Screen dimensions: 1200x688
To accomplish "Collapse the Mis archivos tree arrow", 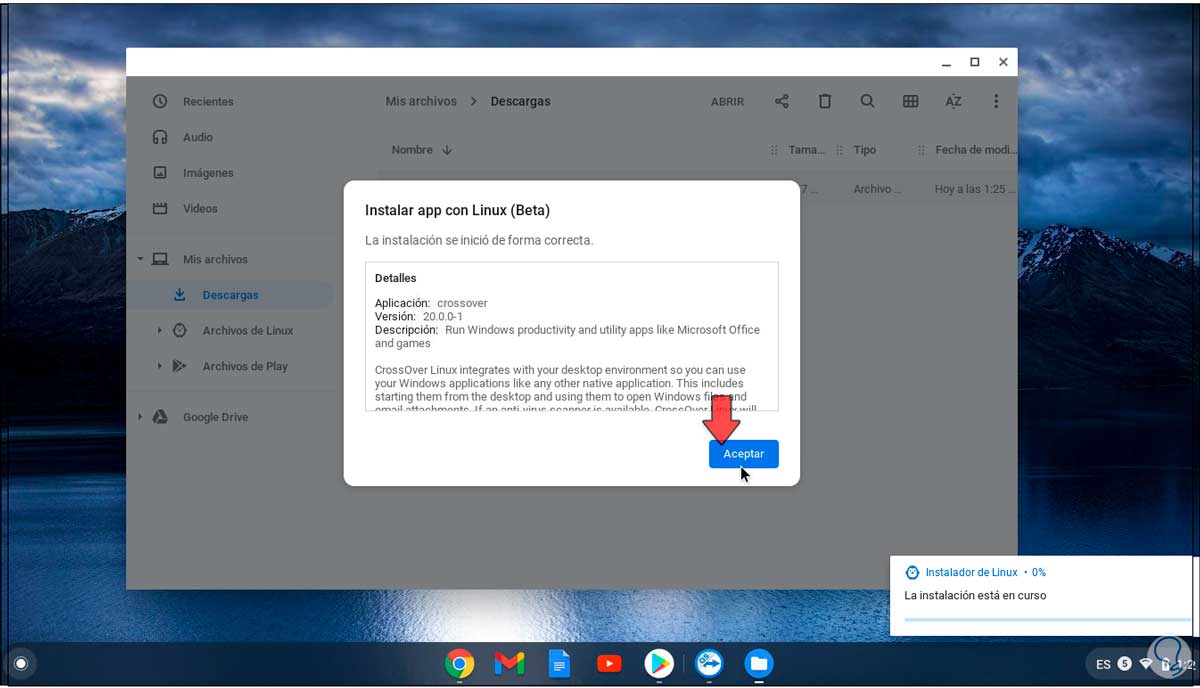I will [x=140, y=259].
